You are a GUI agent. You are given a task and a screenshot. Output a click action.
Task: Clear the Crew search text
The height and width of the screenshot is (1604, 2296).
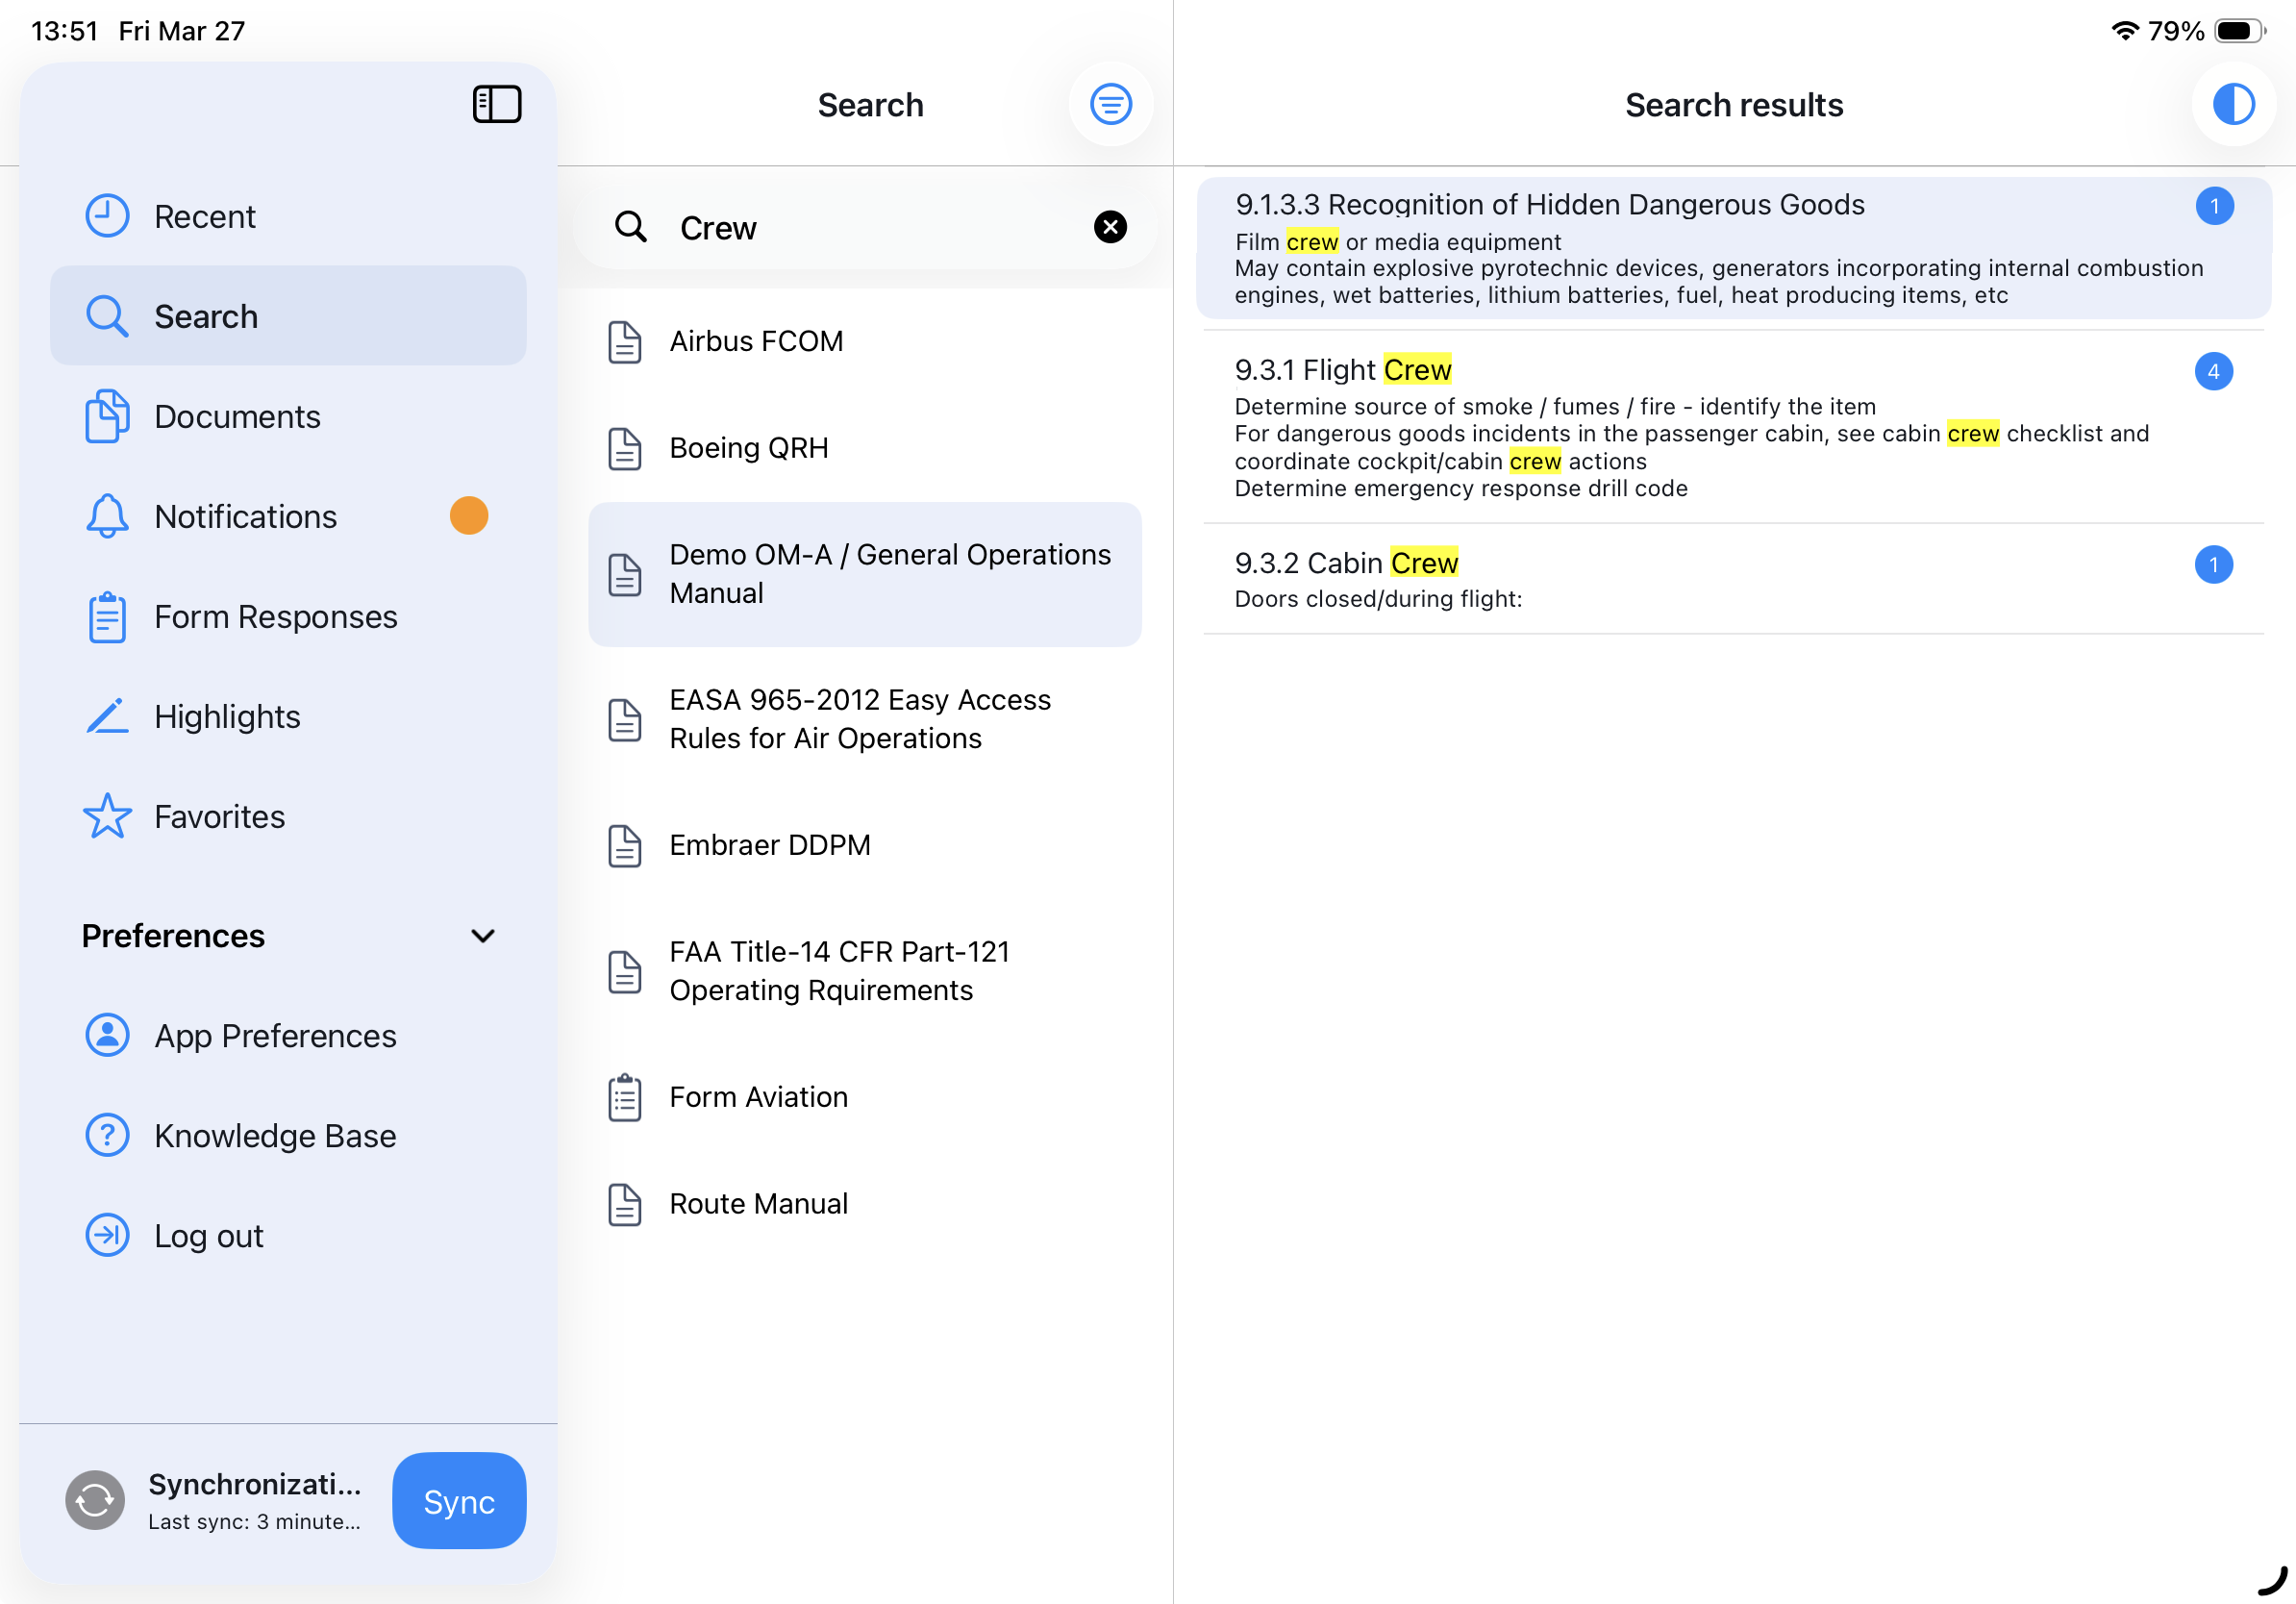(1109, 227)
